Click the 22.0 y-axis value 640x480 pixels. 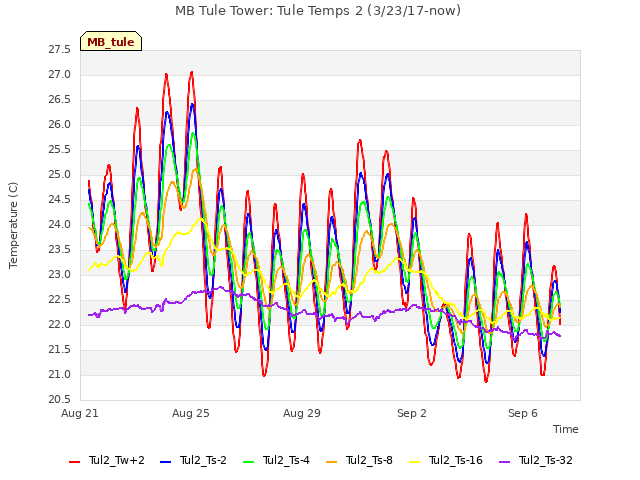(60, 324)
